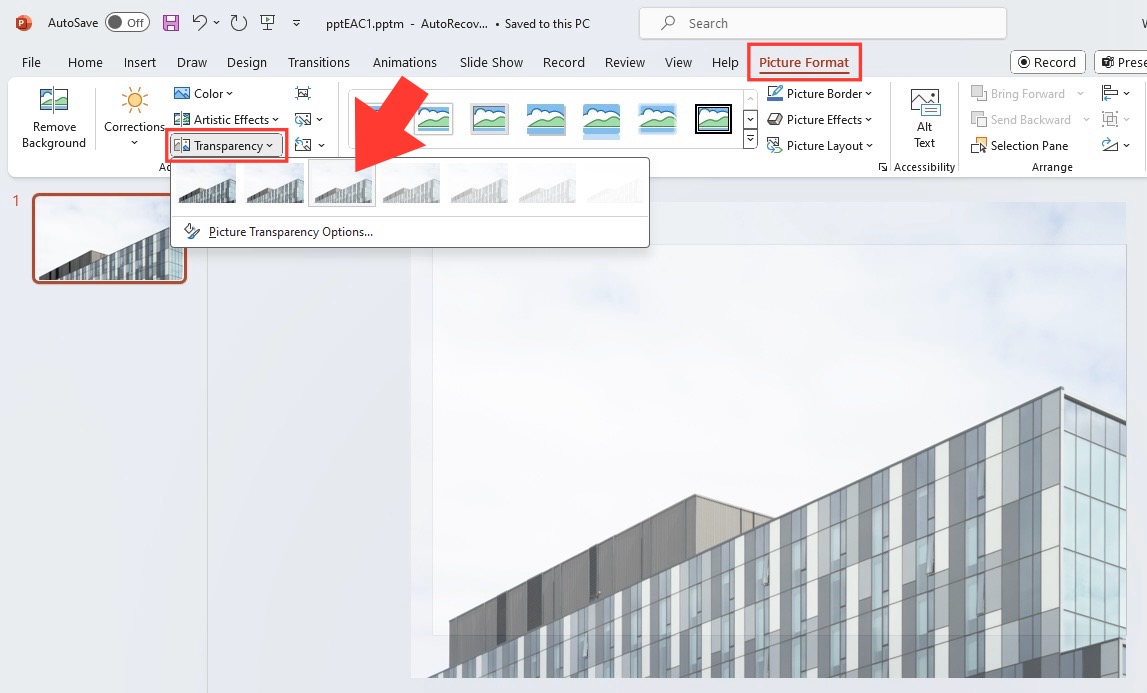Redo the last action

tap(238, 23)
